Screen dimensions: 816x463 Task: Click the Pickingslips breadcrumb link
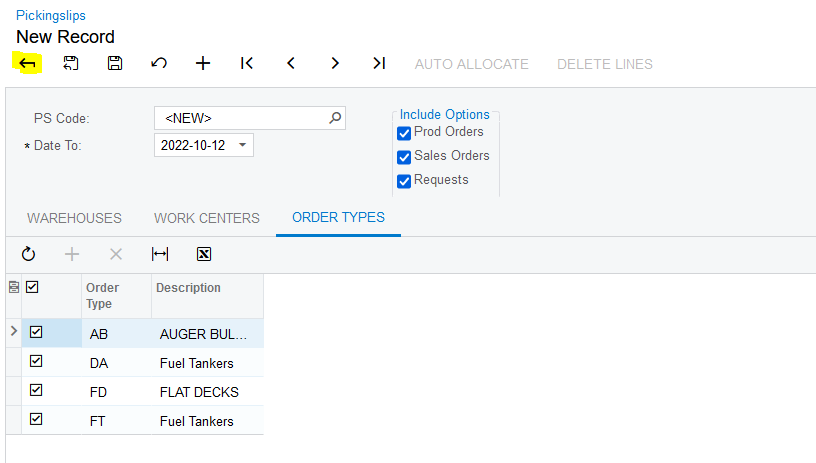(x=51, y=15)
